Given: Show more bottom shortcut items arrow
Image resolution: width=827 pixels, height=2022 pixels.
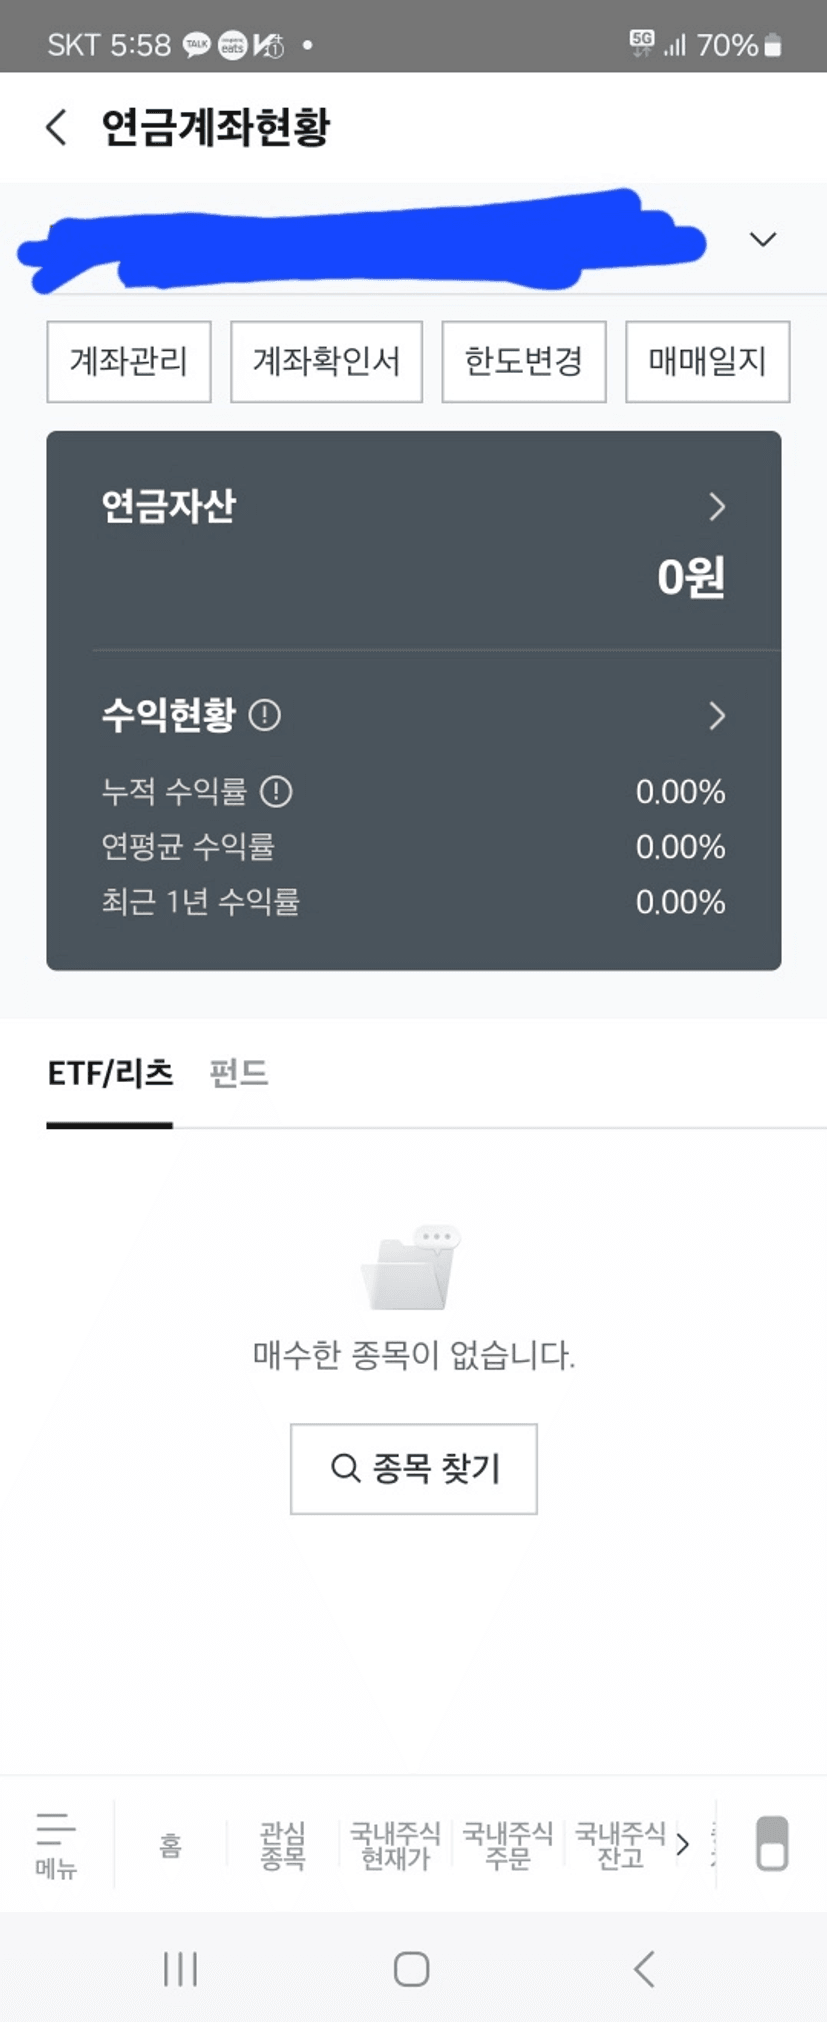Looking at the screenshot, I should click(683, 1844).
